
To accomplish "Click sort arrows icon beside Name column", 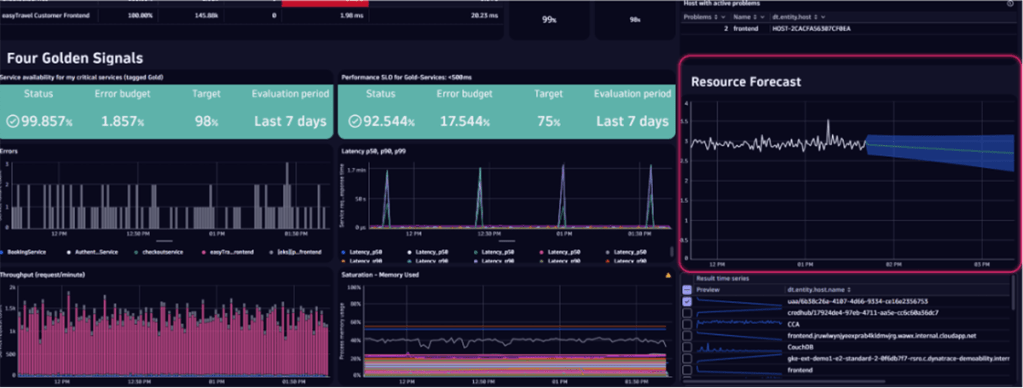I will click(756, 17).
